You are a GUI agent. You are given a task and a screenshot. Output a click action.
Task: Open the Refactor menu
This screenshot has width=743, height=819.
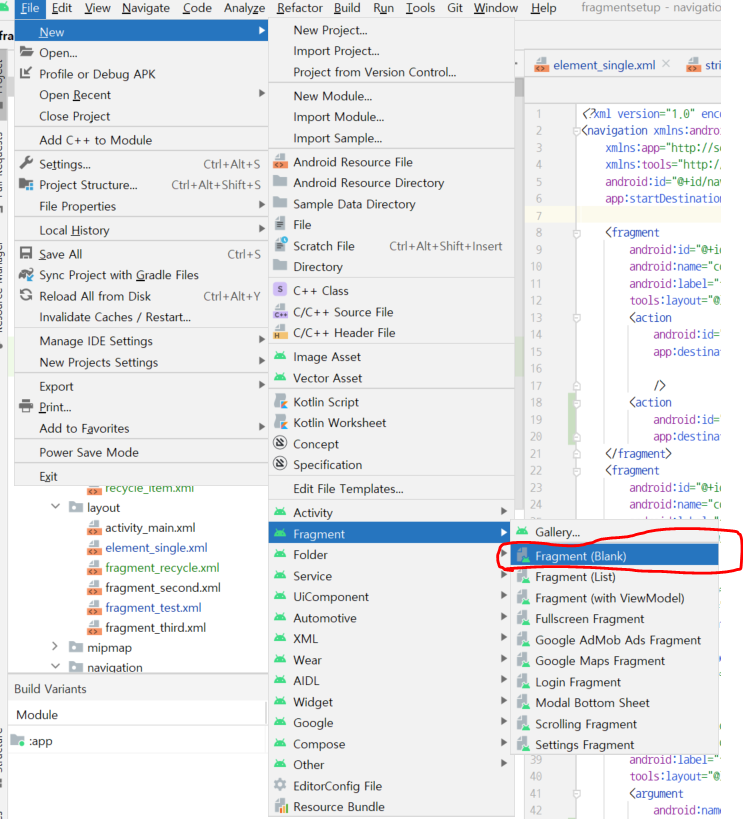pyautogui.click(x=300, y=8)
